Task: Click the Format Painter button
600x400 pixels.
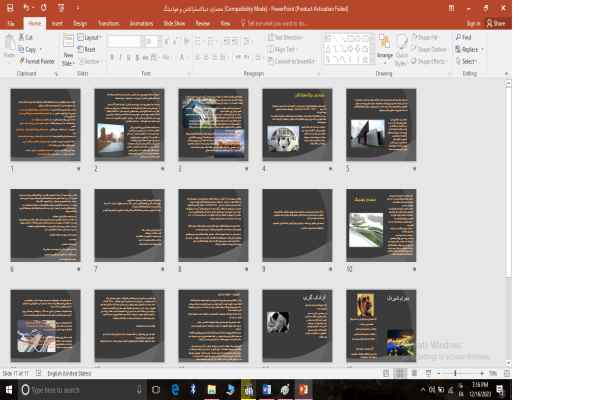Action: [38, 61]
